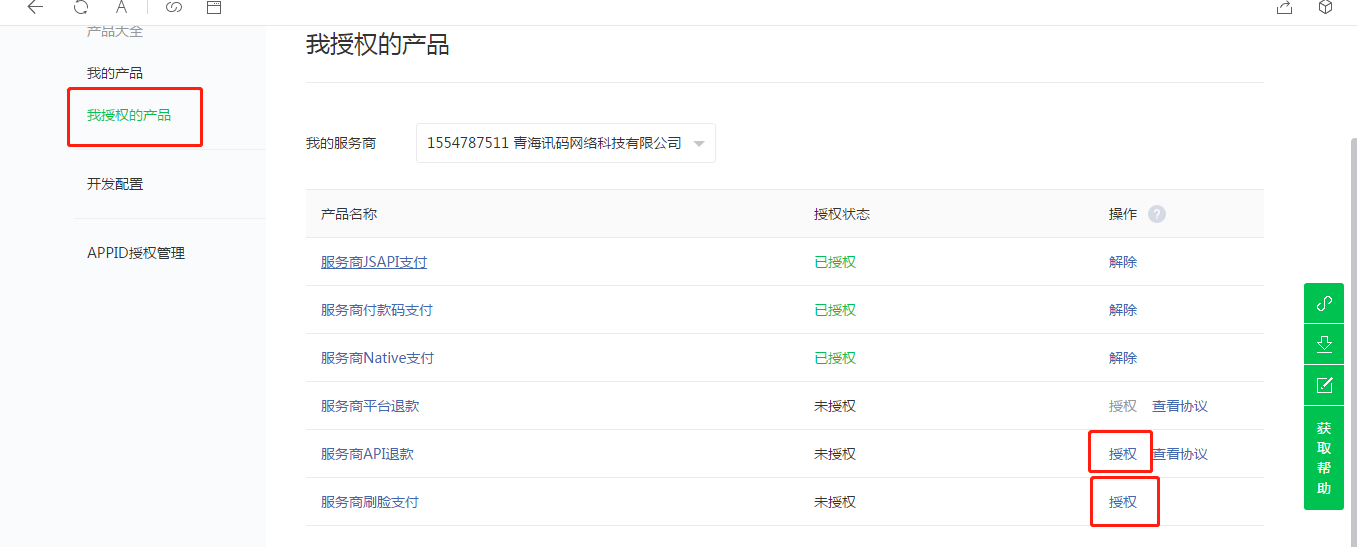Click the 操作 column header
This screenshot has width=1357, height=547.
1123,214
